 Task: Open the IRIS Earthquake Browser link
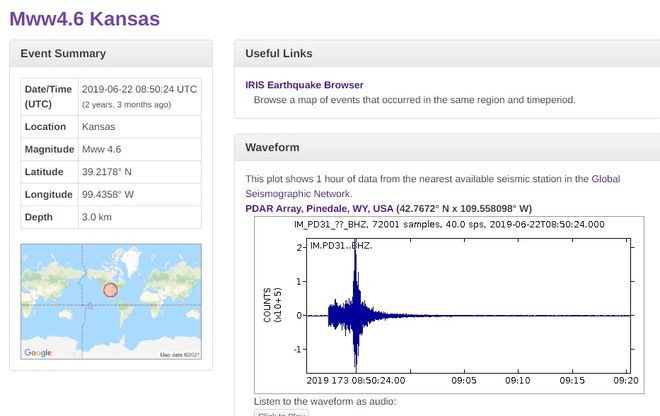pyautogui.click(x=304, y=85)
